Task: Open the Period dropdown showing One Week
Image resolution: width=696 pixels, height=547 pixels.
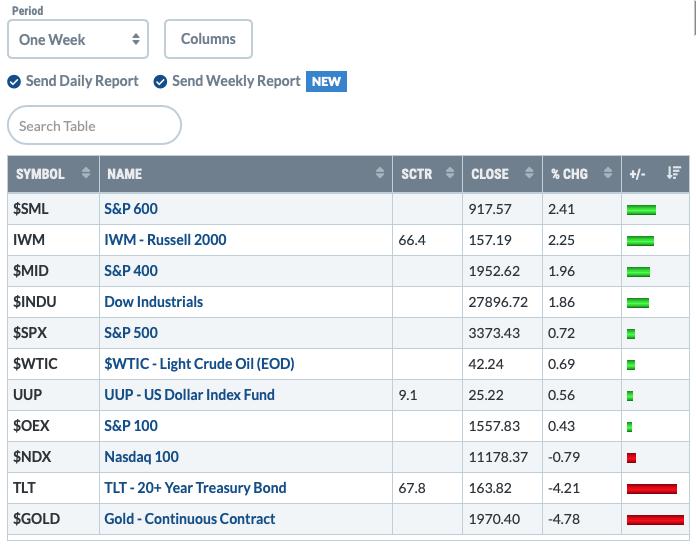Action: (78, 39)
